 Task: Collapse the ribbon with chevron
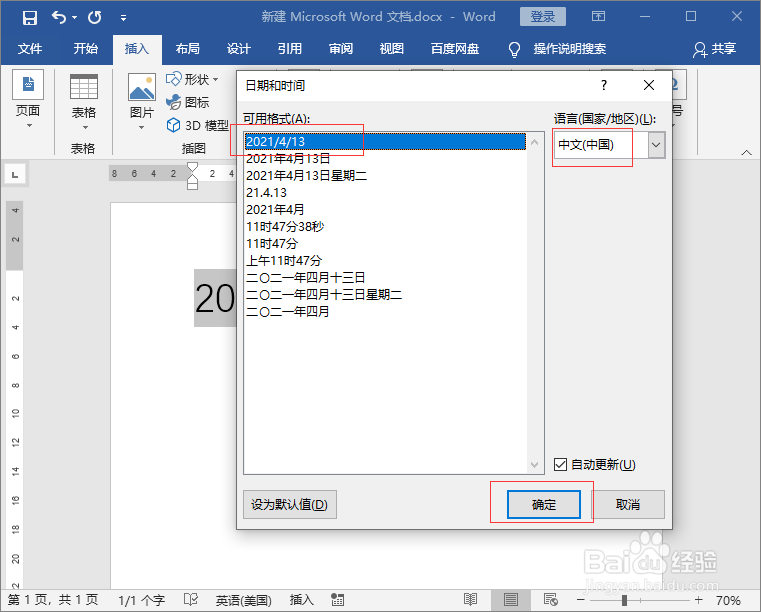(x=746, y=152)
